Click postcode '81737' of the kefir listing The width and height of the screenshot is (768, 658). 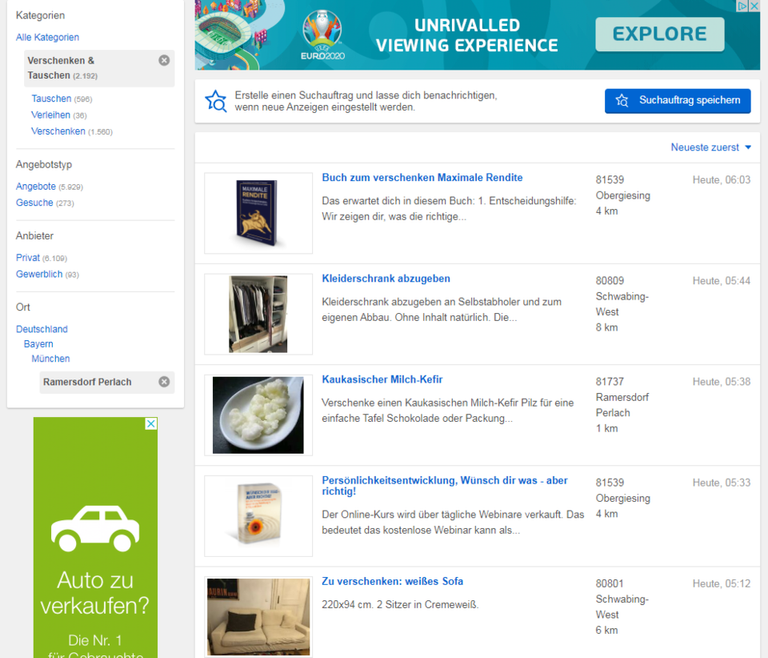point(609,382)
